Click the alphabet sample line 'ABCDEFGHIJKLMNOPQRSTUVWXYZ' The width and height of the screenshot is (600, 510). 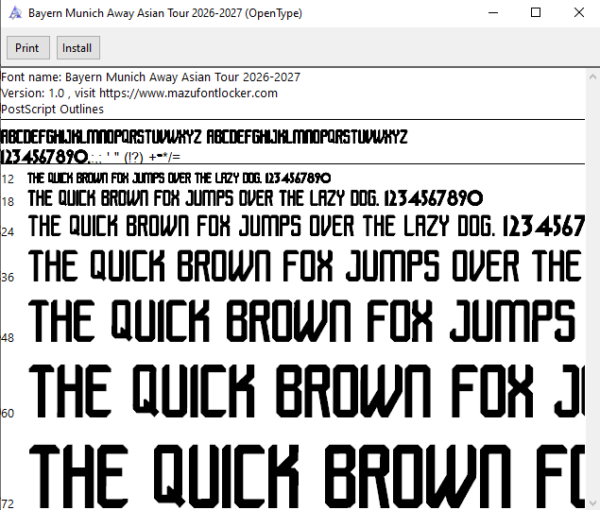(204, 137)
